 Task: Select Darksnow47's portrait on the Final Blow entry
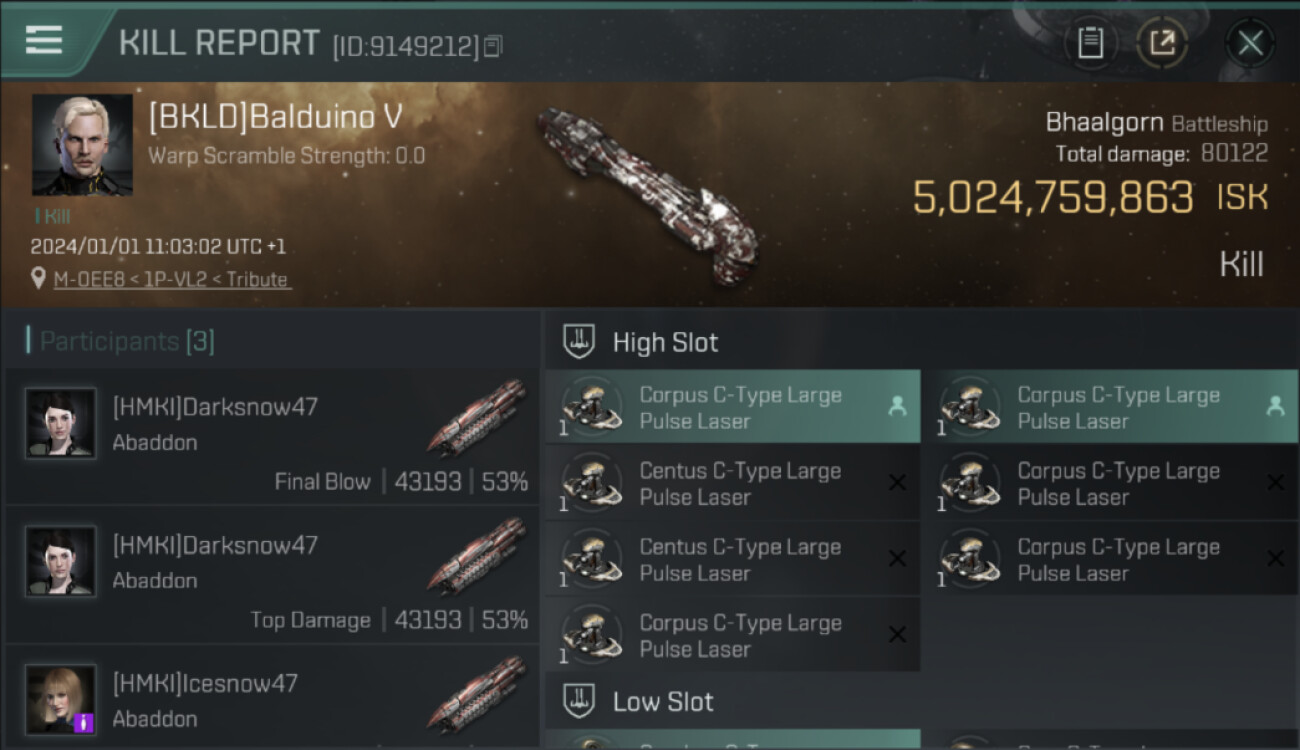[61, 423]
